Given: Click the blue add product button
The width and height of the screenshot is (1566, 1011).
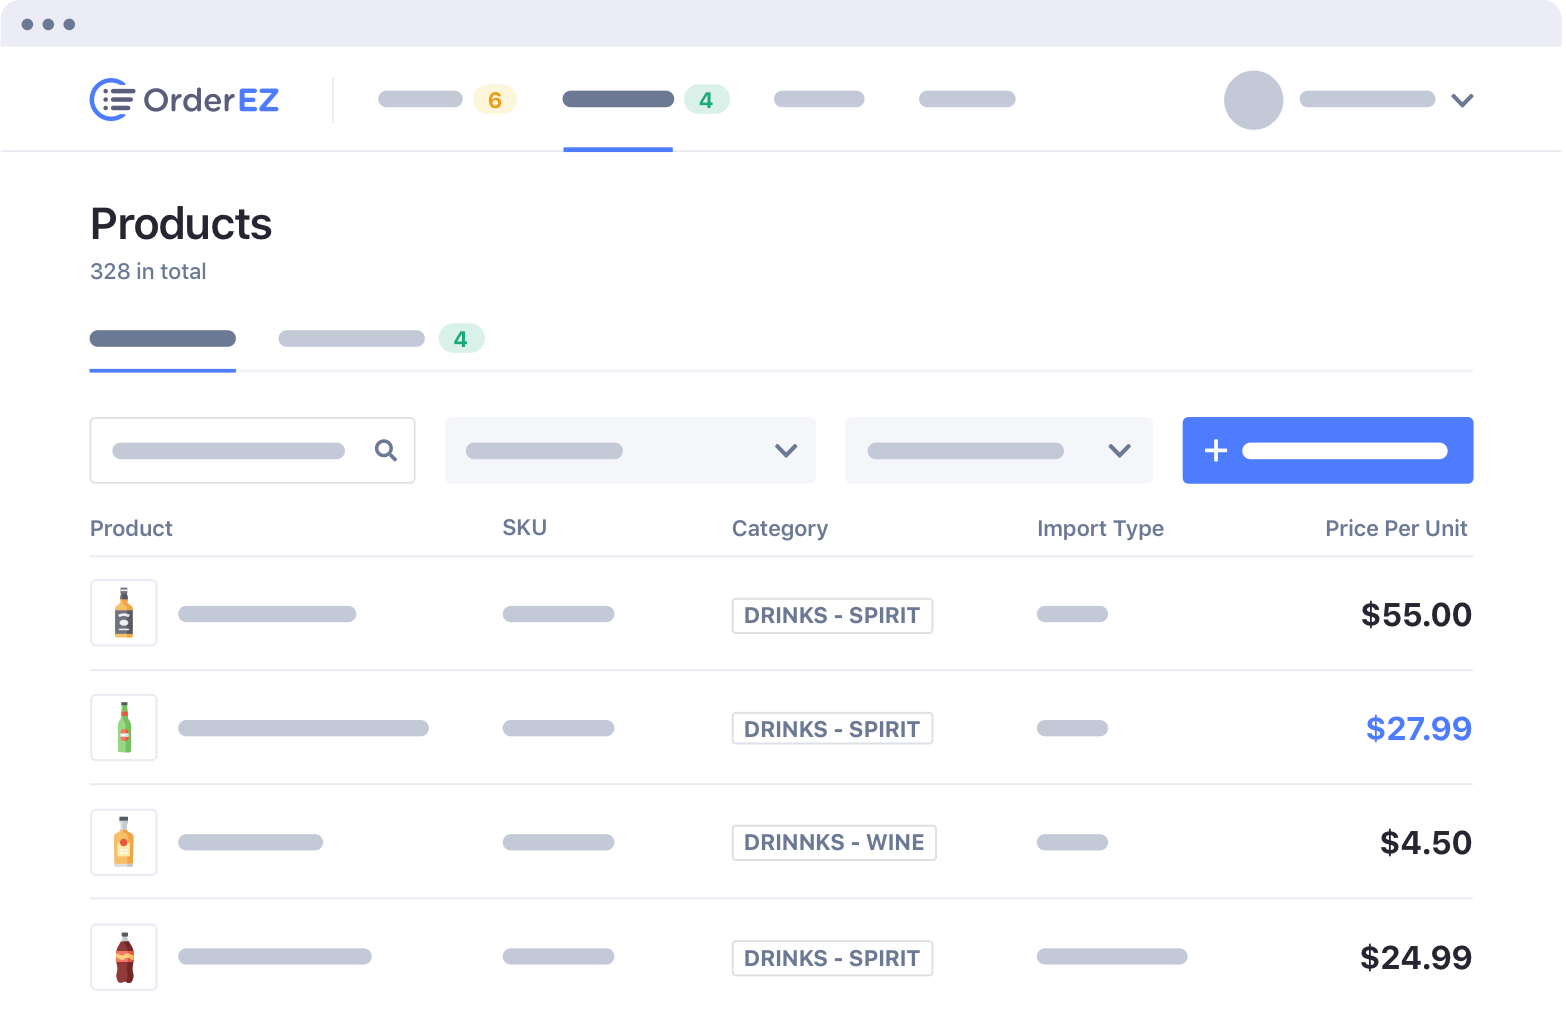Looking at the screenshot, I should point(1327,450).
